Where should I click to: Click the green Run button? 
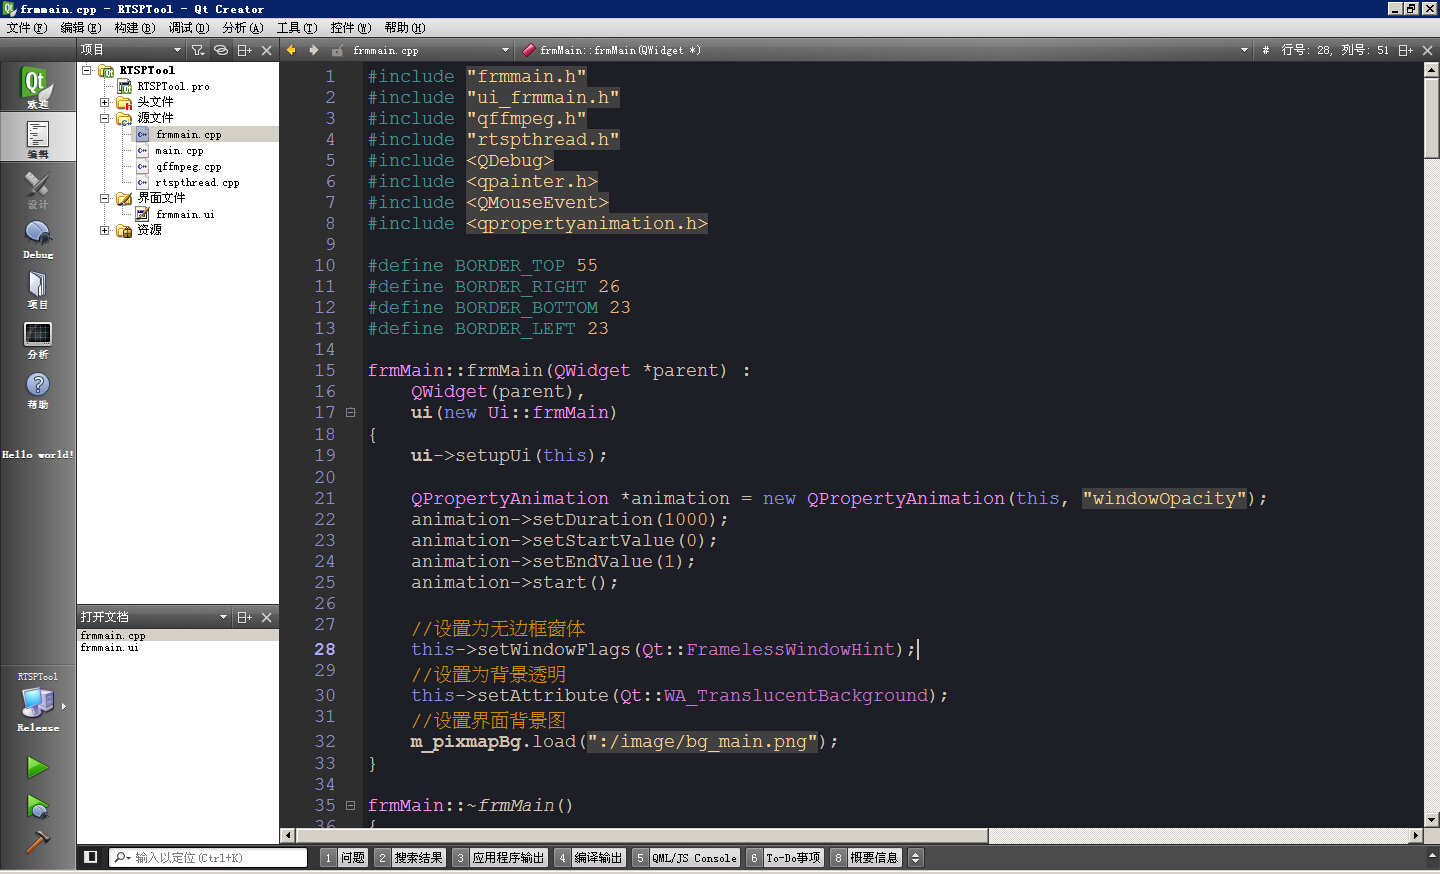point(37,767)
